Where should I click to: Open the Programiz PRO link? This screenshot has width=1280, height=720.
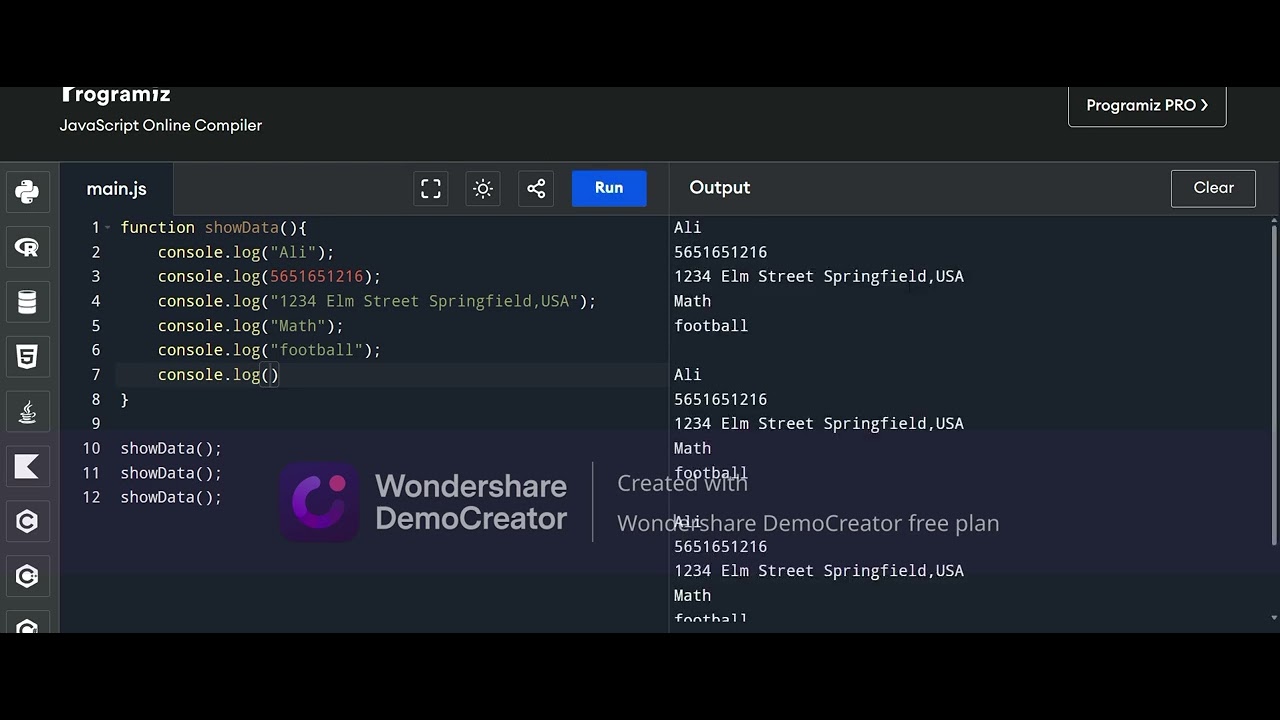point(1147,105)
